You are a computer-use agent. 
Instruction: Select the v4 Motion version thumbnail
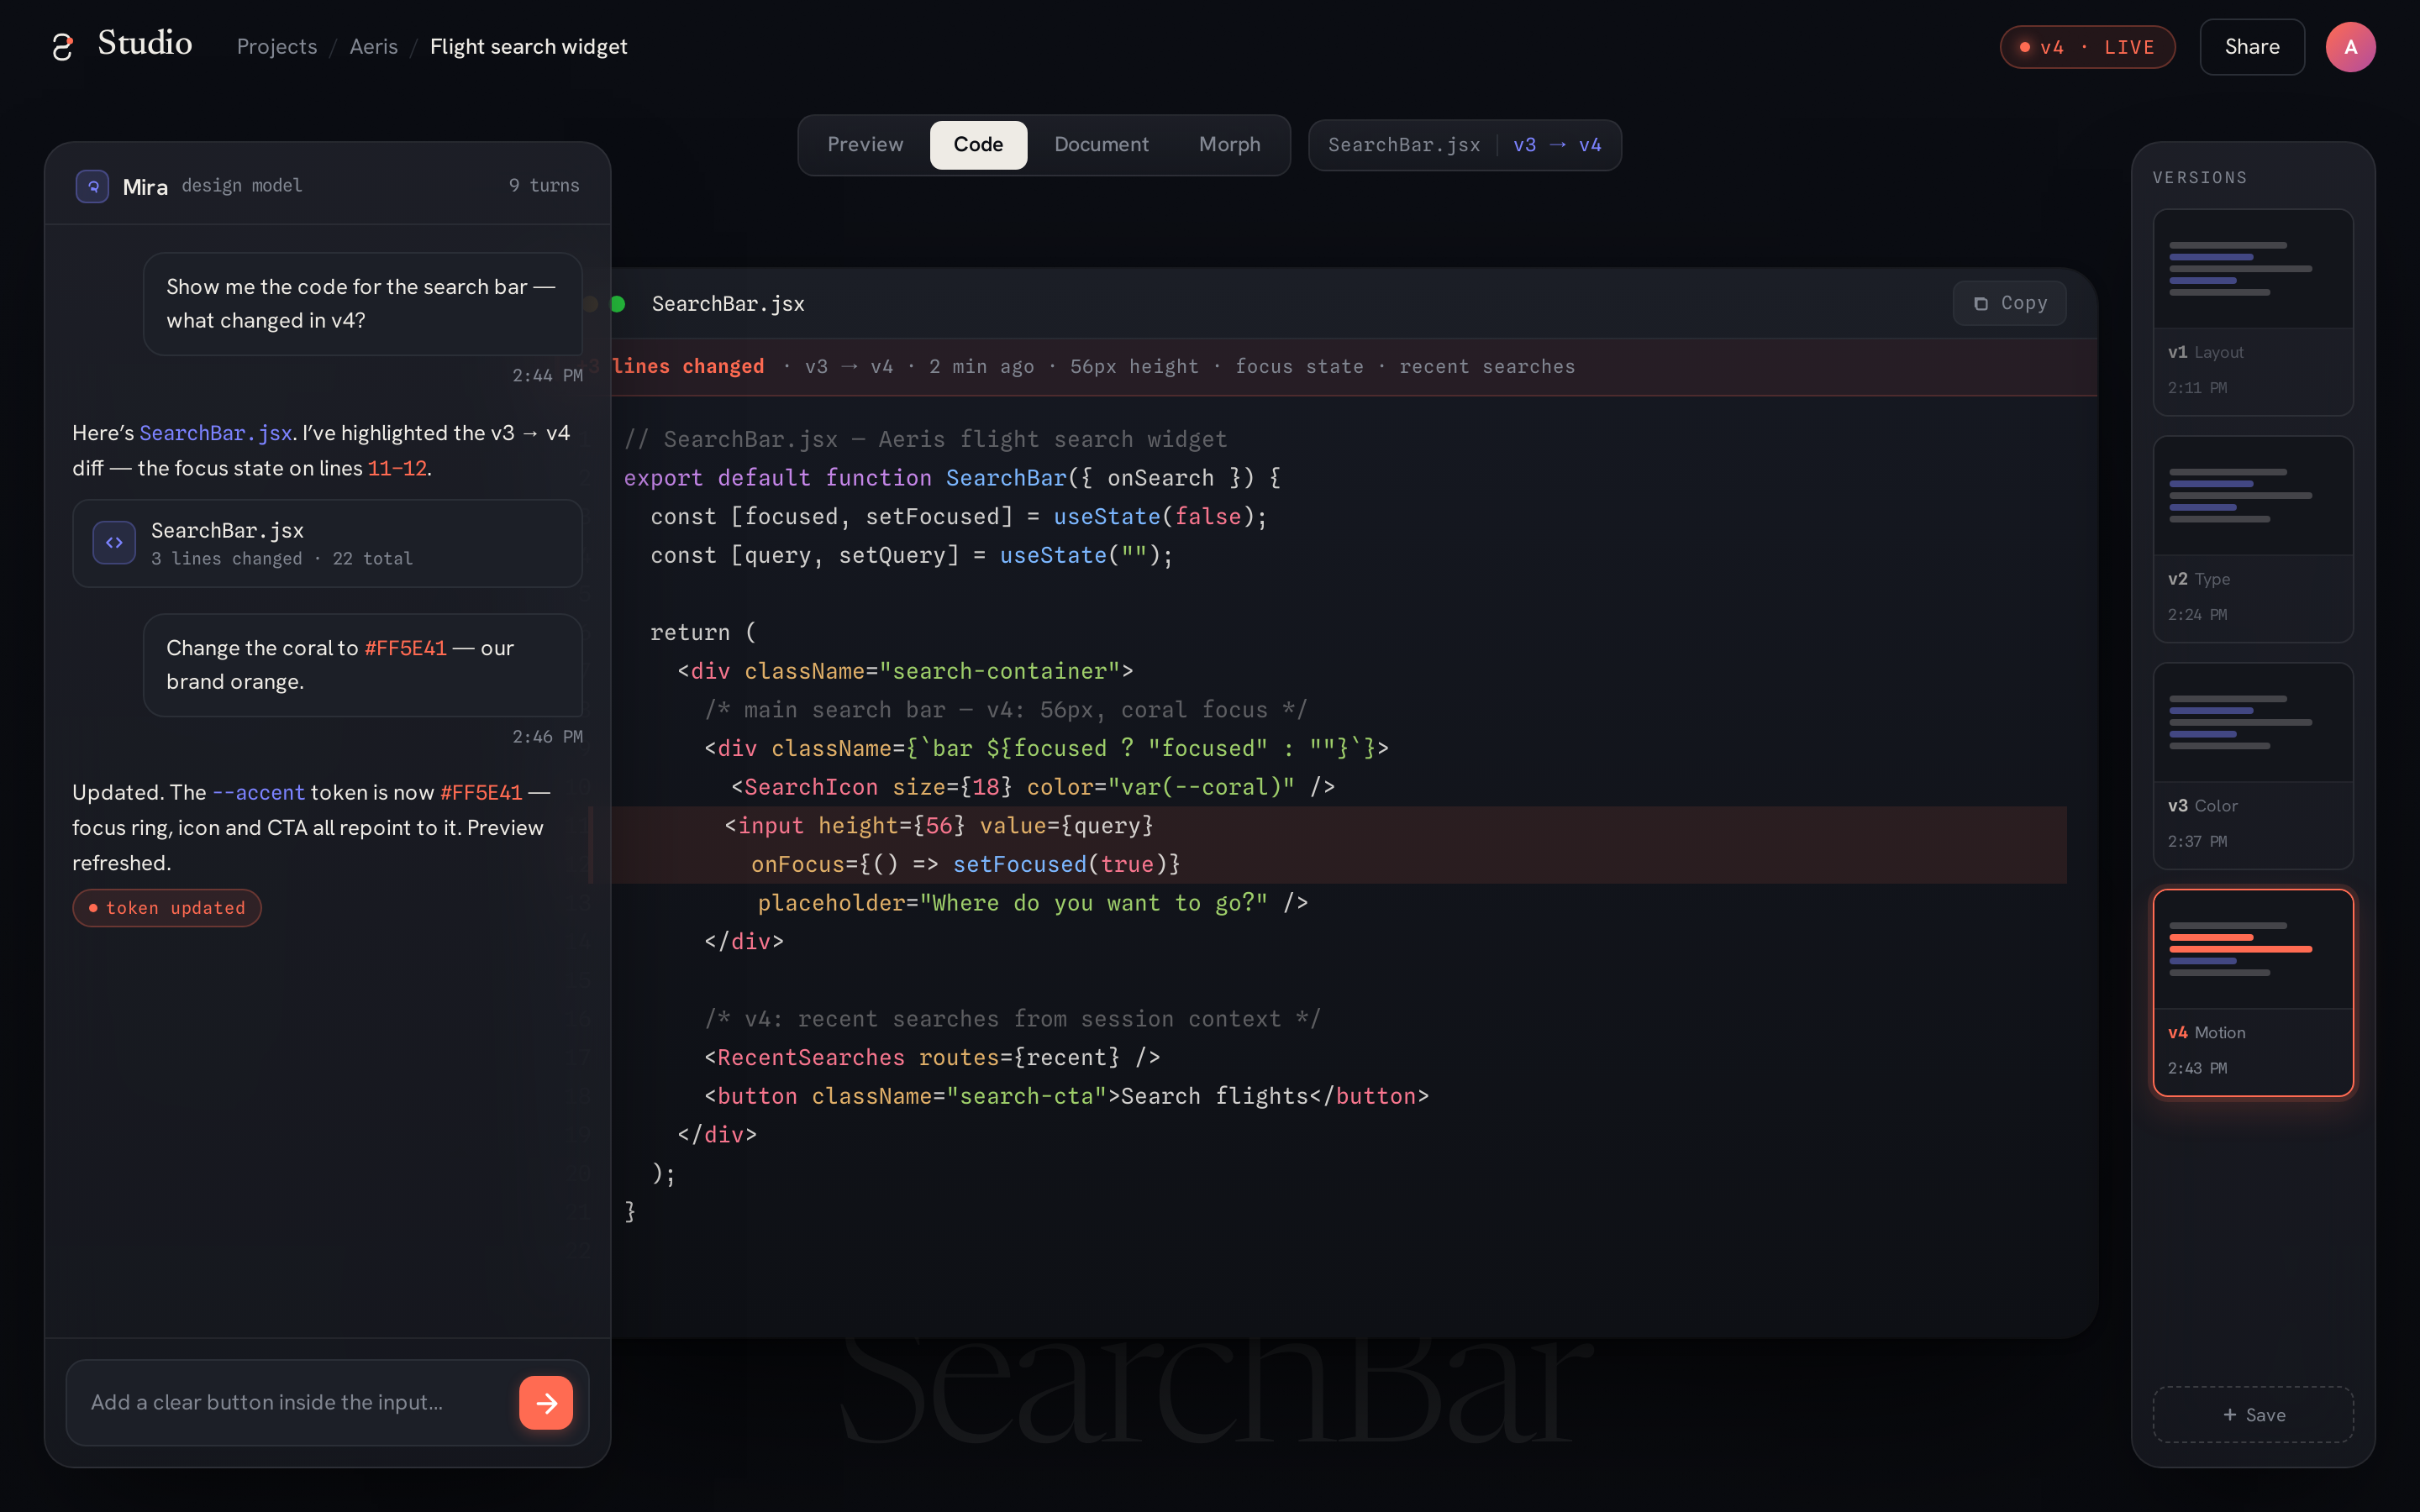(x=2252, y=993)
